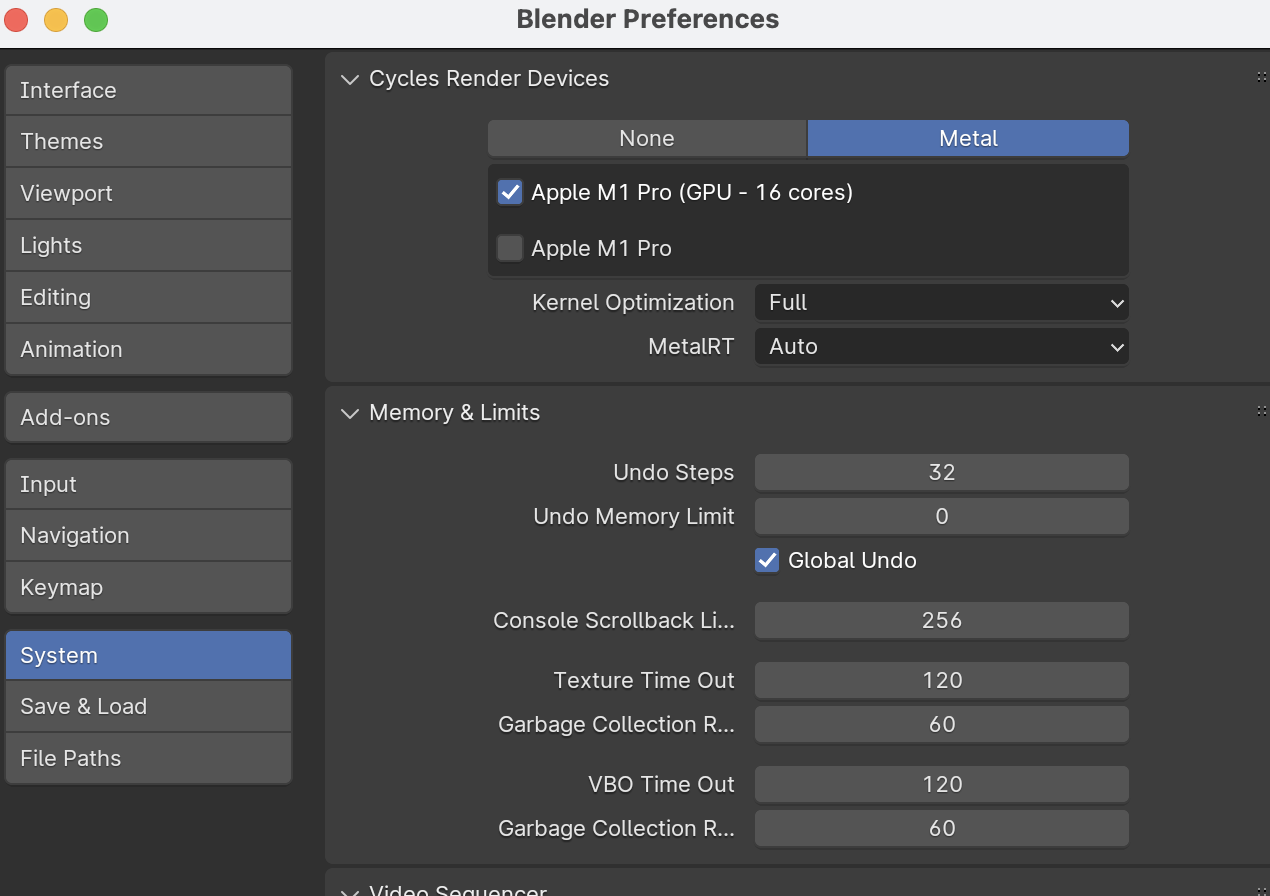Select the Console Scrollback Lines field

click(x=941, y=621)
